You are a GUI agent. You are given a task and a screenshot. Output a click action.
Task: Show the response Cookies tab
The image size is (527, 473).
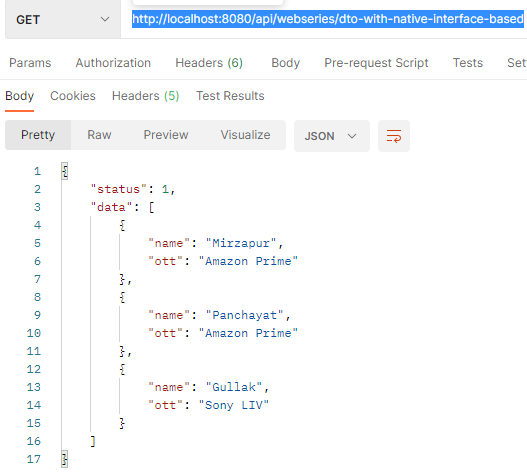pos(73,96)
